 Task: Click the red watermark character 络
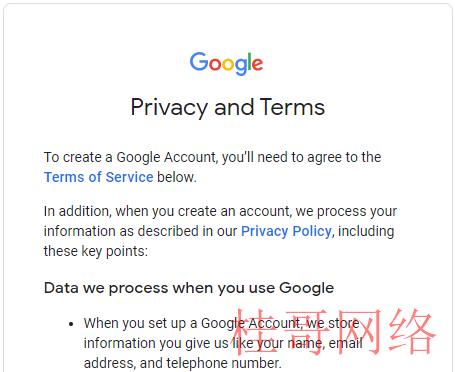[x=413, y=331]
